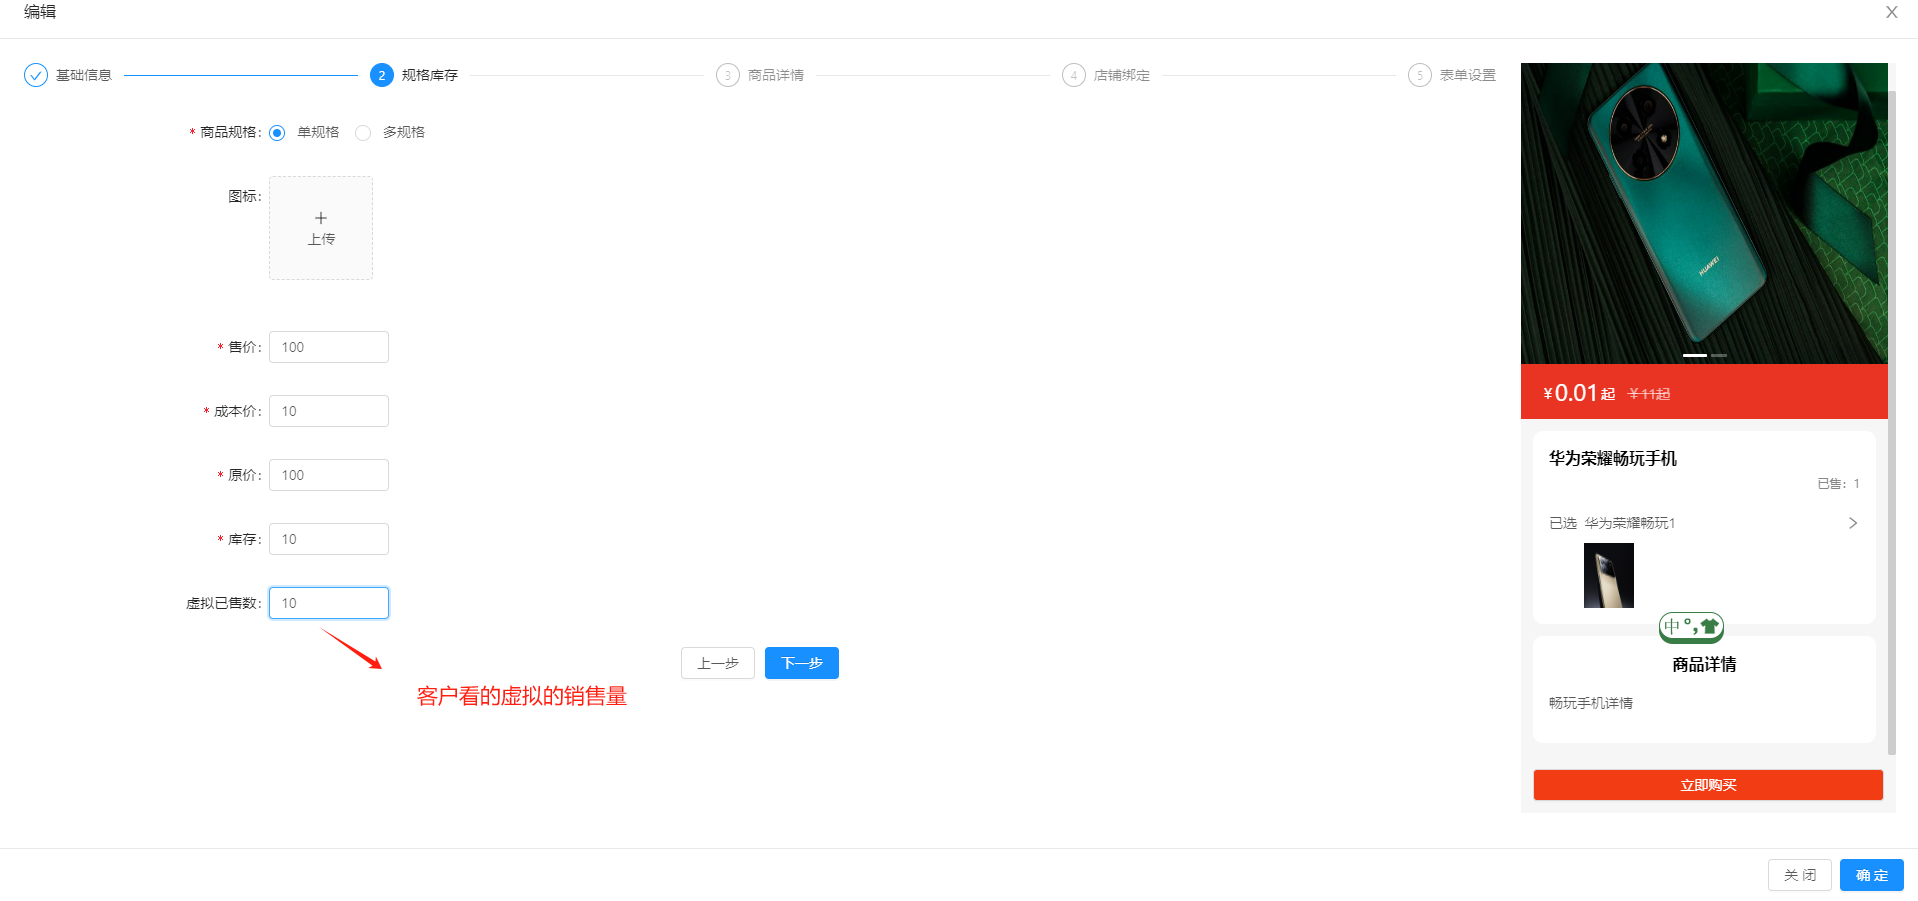The height and width of the screenshot is (901, 1918).
Task: Click the 上一步 button
Action: pos(718,663)
